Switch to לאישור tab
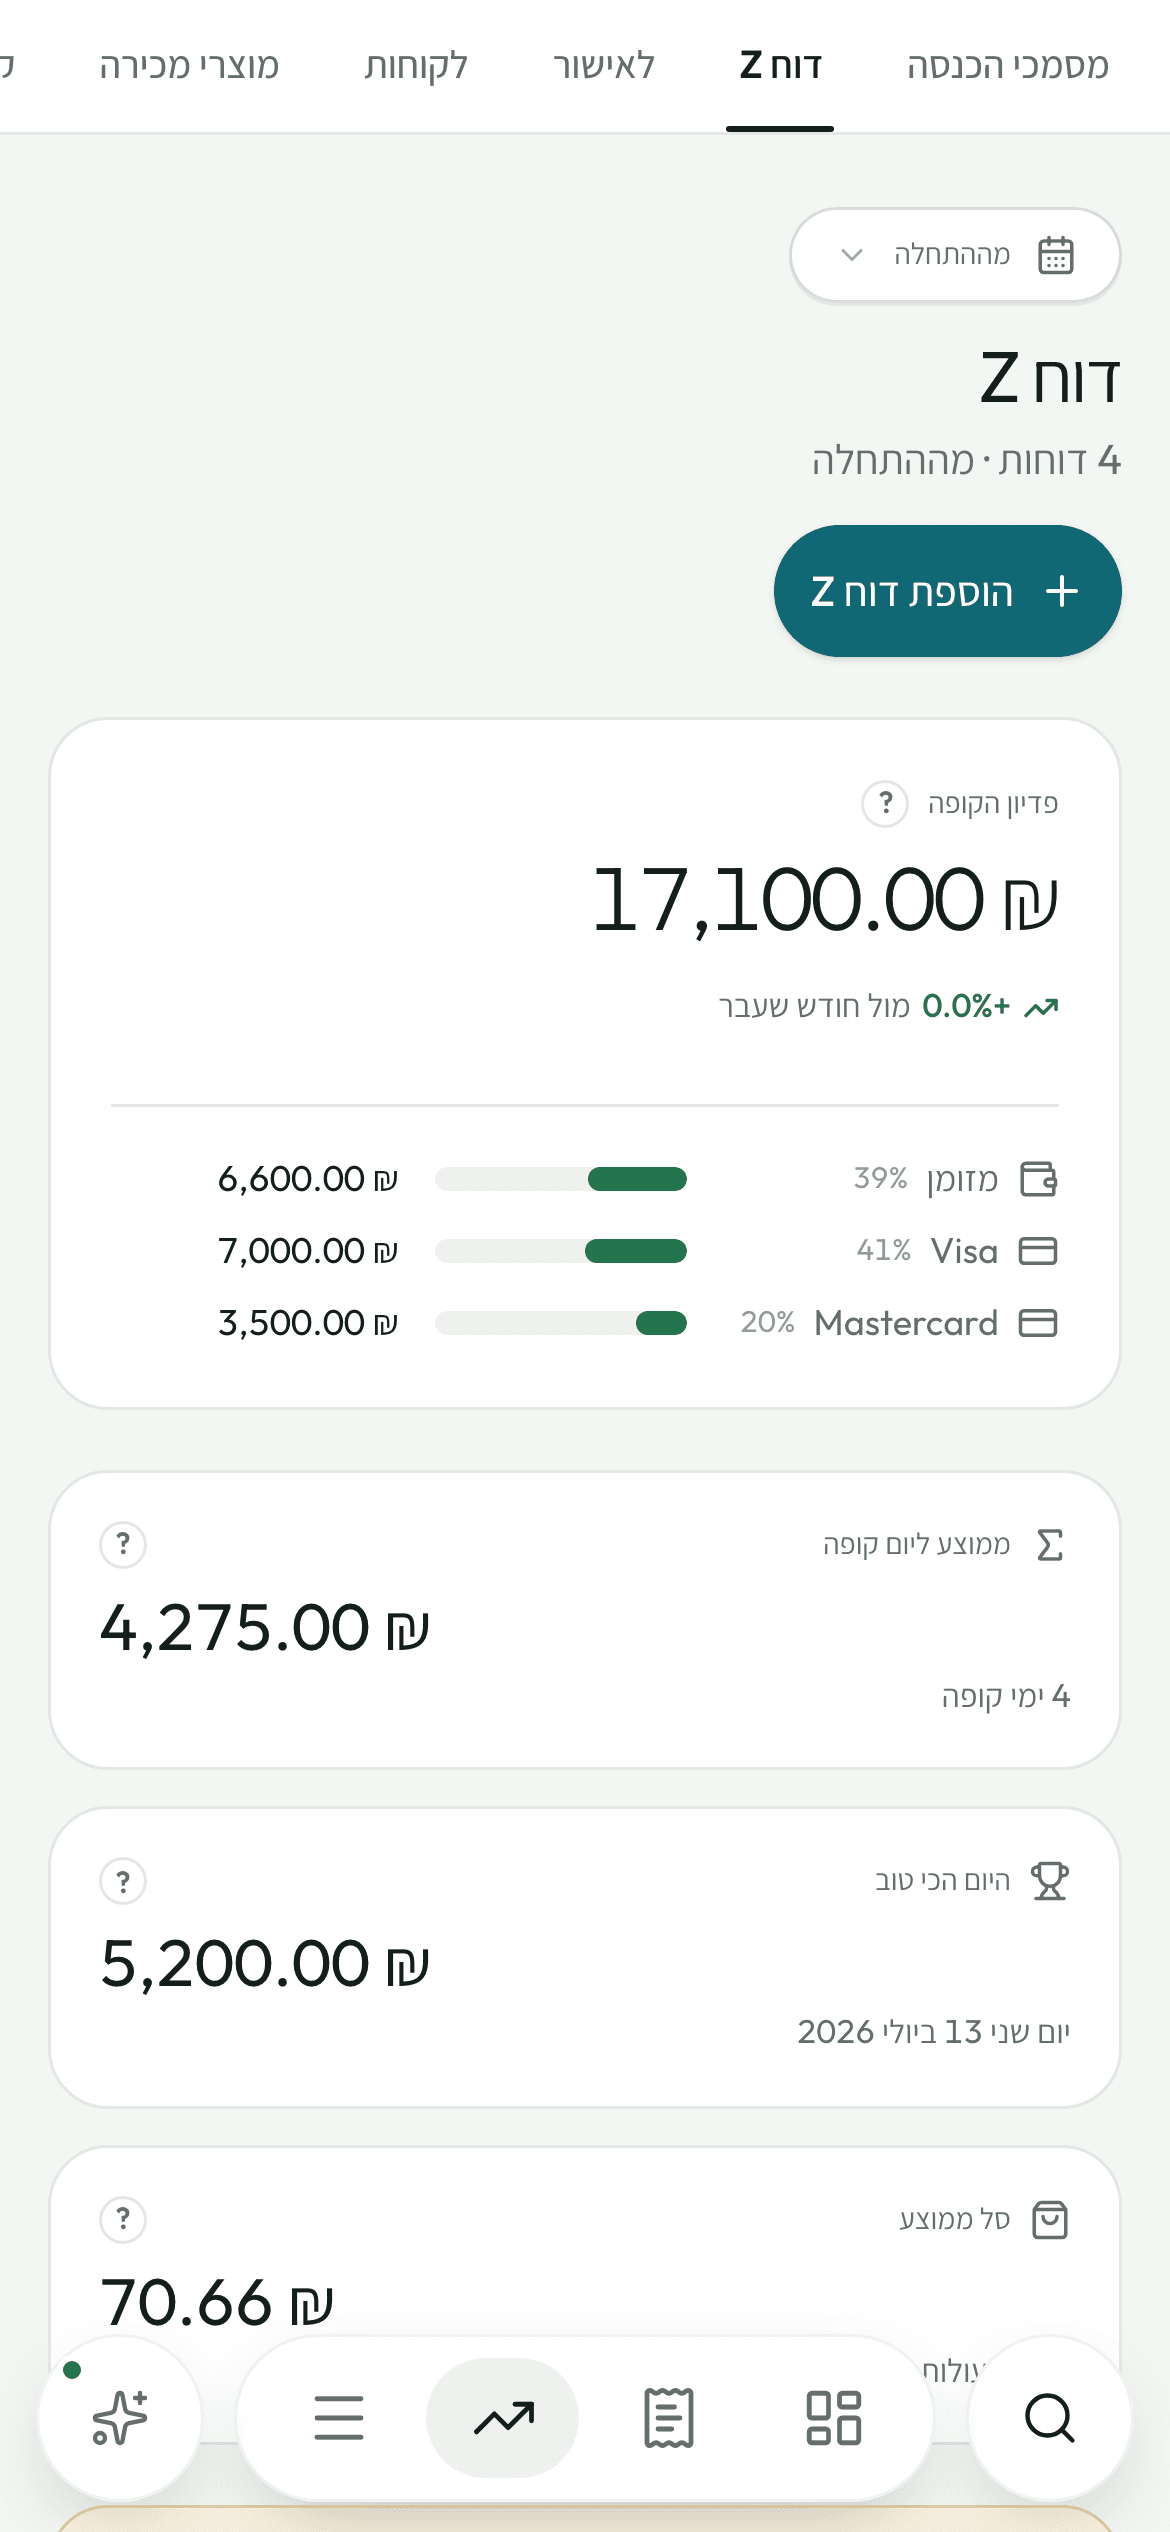 604,66
